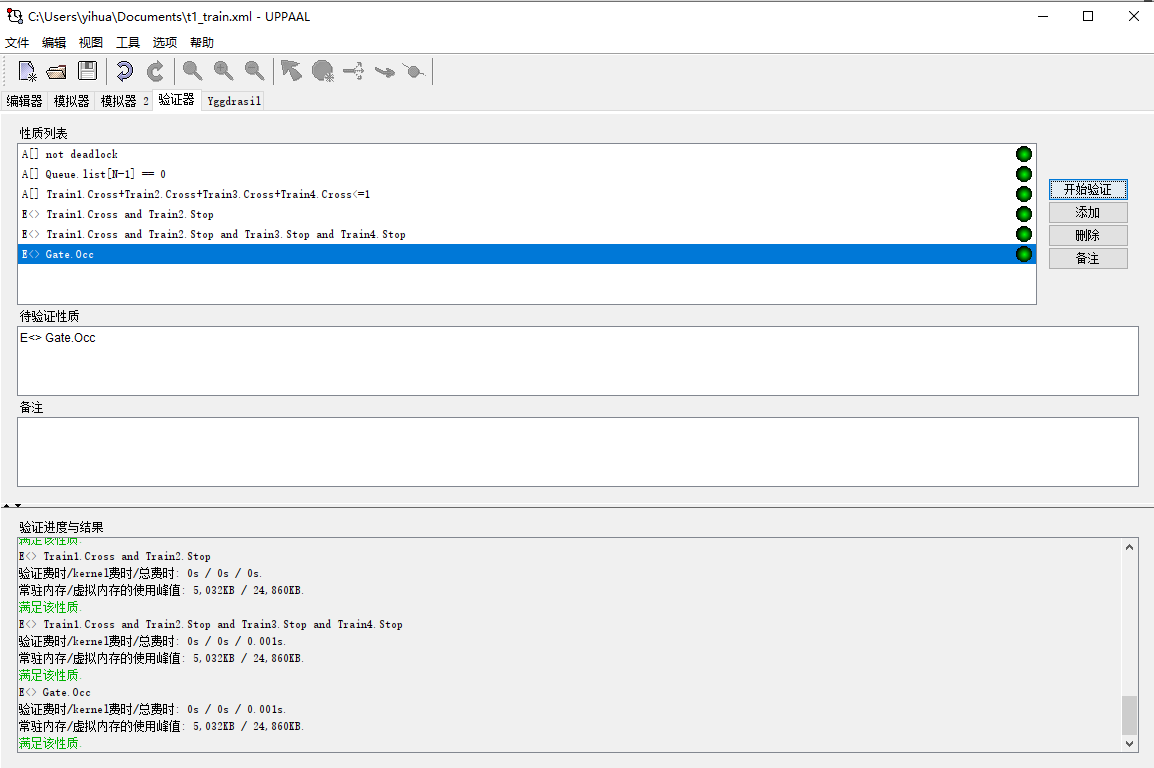Click the Open file folder icon
Screen dimensions: 1154x768
(57, 71)
